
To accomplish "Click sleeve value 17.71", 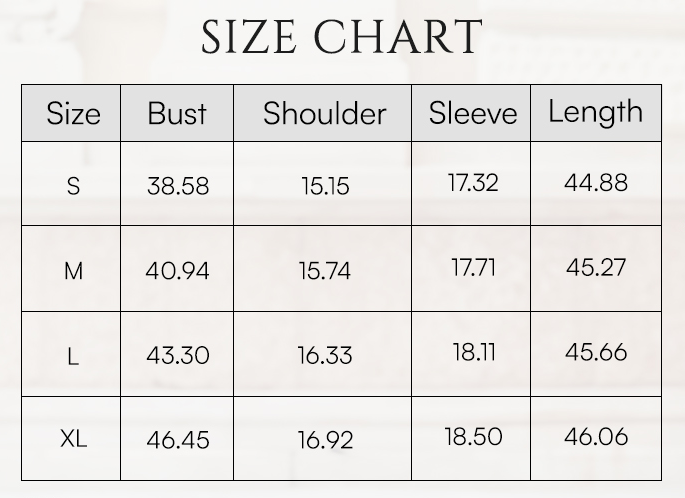I will [x=474, y=267].
